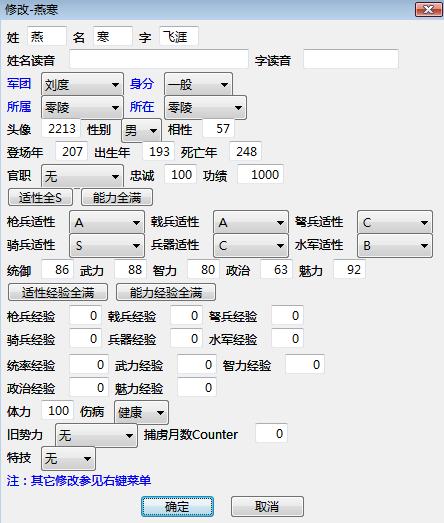Click the 捕虏月数Counter input field
This screenshot has height=523, width=444.
tap(271, 433)
